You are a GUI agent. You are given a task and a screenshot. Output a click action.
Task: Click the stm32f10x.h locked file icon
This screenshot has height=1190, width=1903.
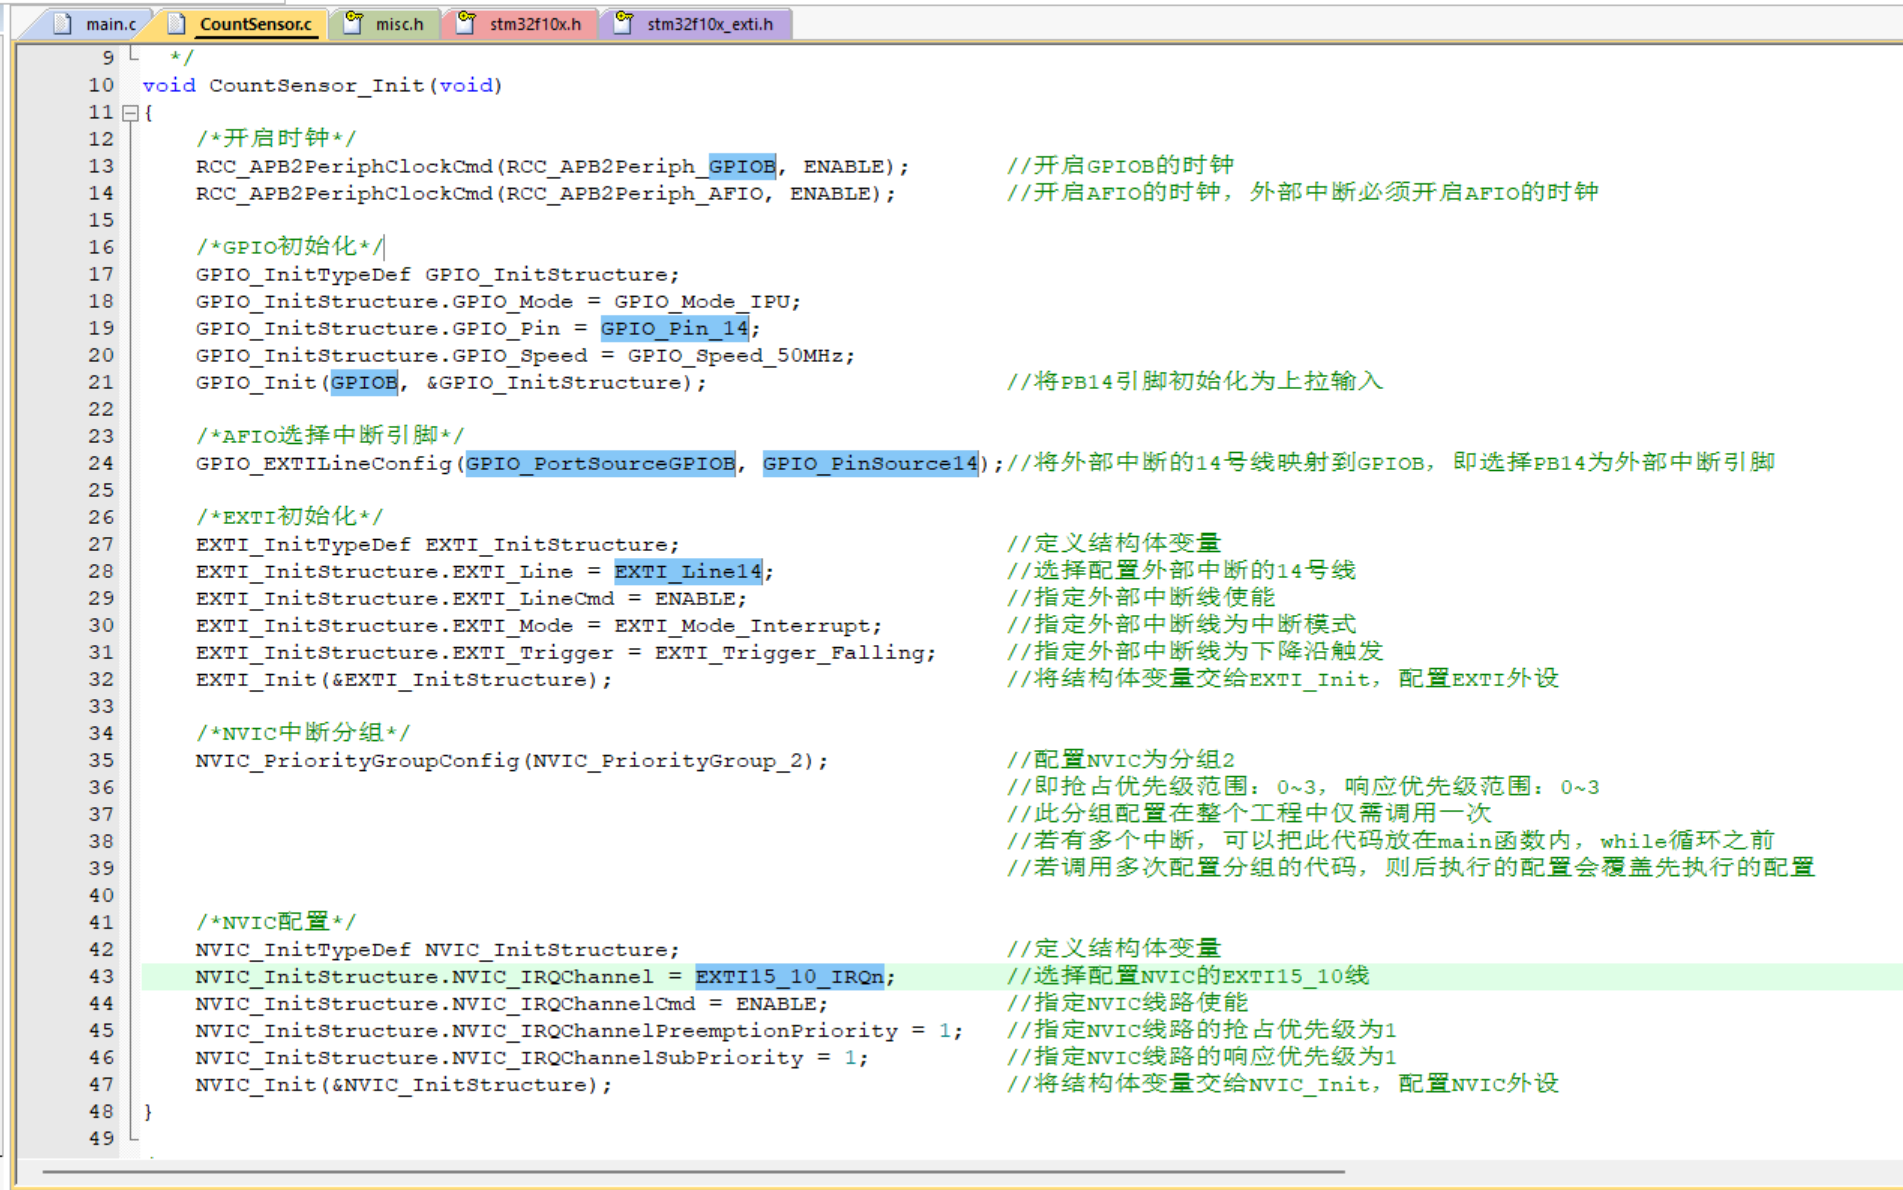pyautogui.click(x=466, y=22)
